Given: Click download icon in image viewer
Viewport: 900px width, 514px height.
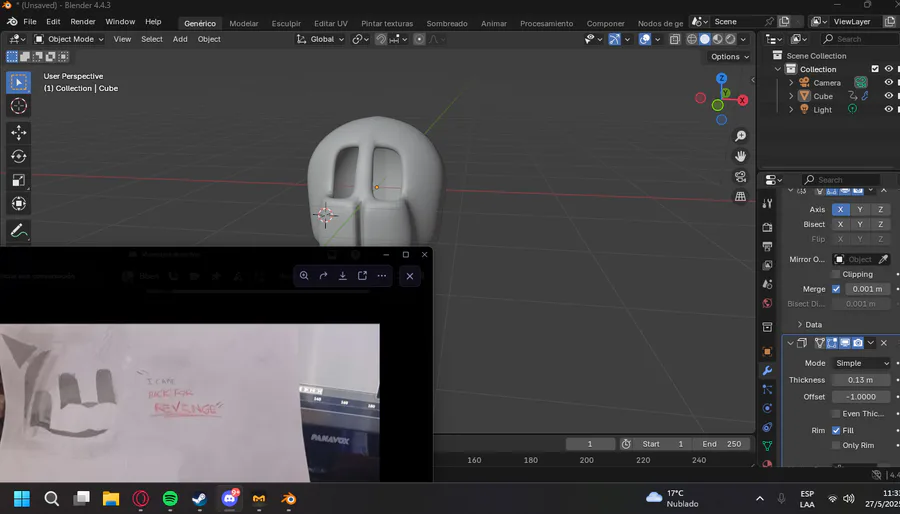Looking at the screenshot, I should (343, 276).
